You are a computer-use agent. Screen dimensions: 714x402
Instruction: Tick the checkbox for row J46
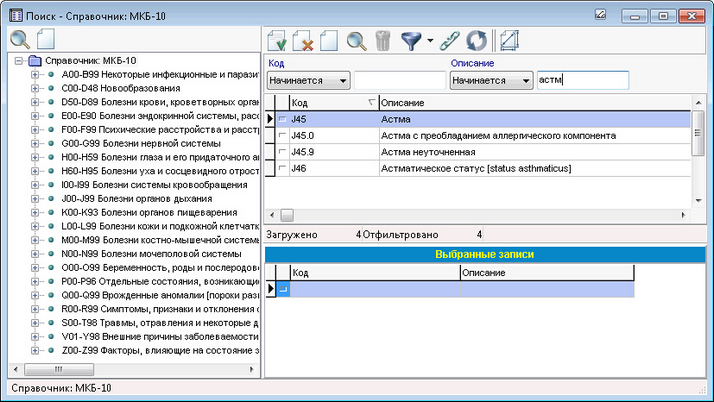(282, 168)
